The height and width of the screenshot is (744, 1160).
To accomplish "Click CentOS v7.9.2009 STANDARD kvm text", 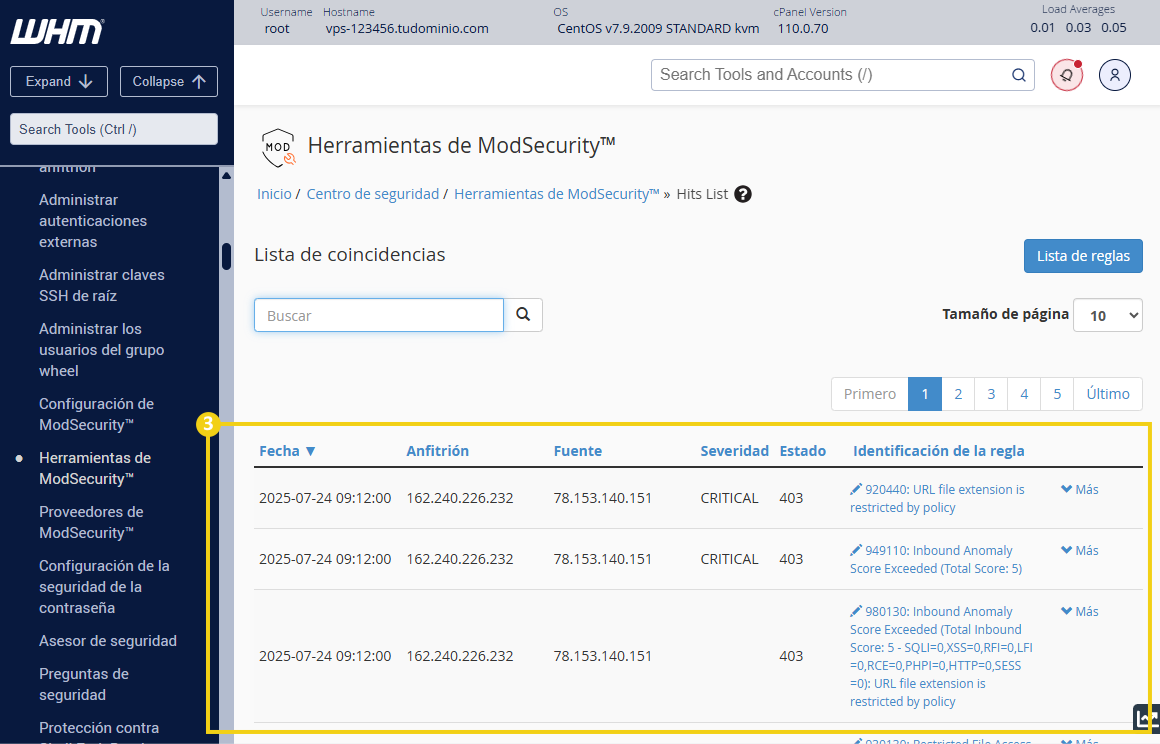I will coord(658,29).
